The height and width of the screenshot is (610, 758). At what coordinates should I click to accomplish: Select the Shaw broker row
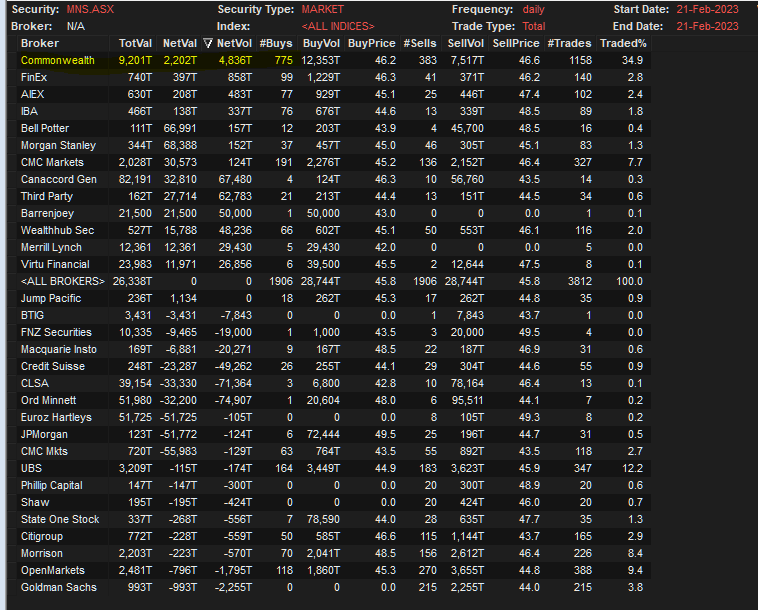coord(334,502)
